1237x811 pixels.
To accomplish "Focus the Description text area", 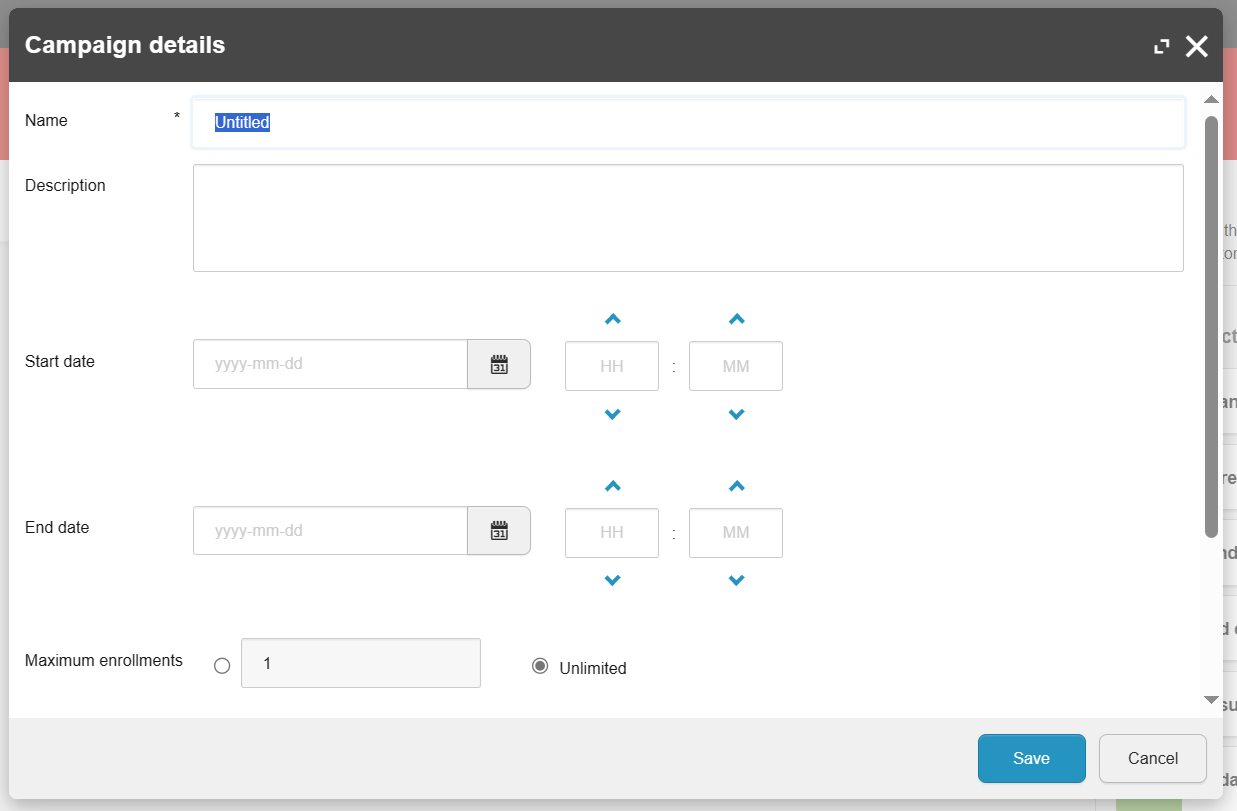I will [688, 218].
